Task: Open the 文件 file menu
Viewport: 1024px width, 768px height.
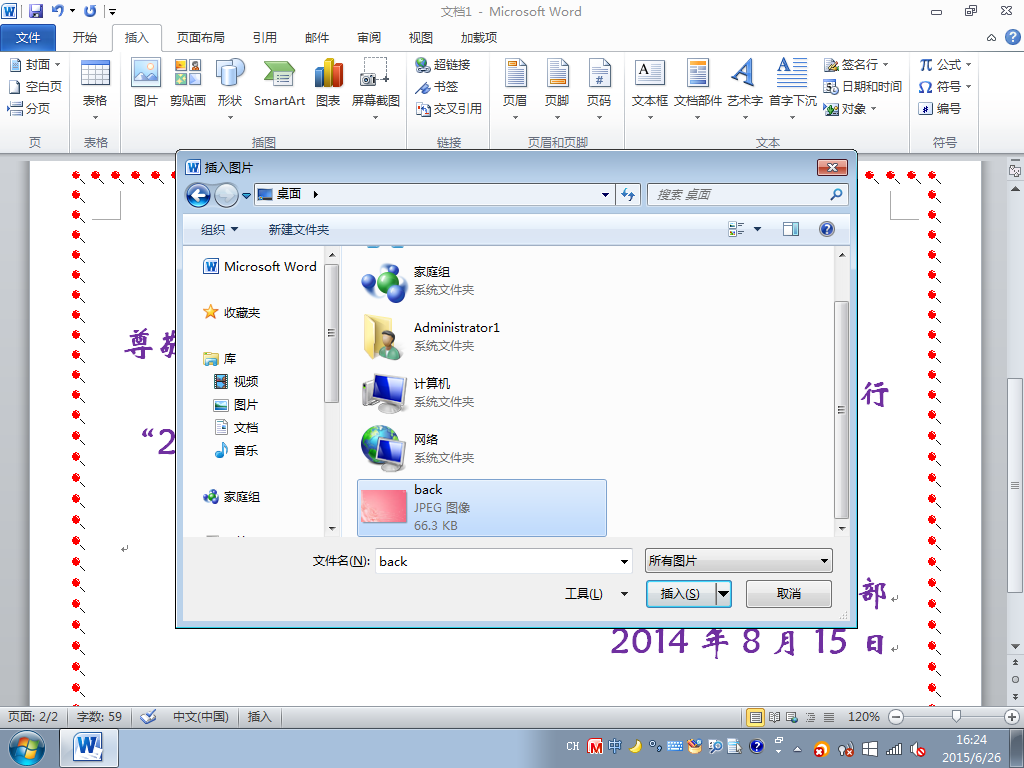Action: click(x=28, y=37)
